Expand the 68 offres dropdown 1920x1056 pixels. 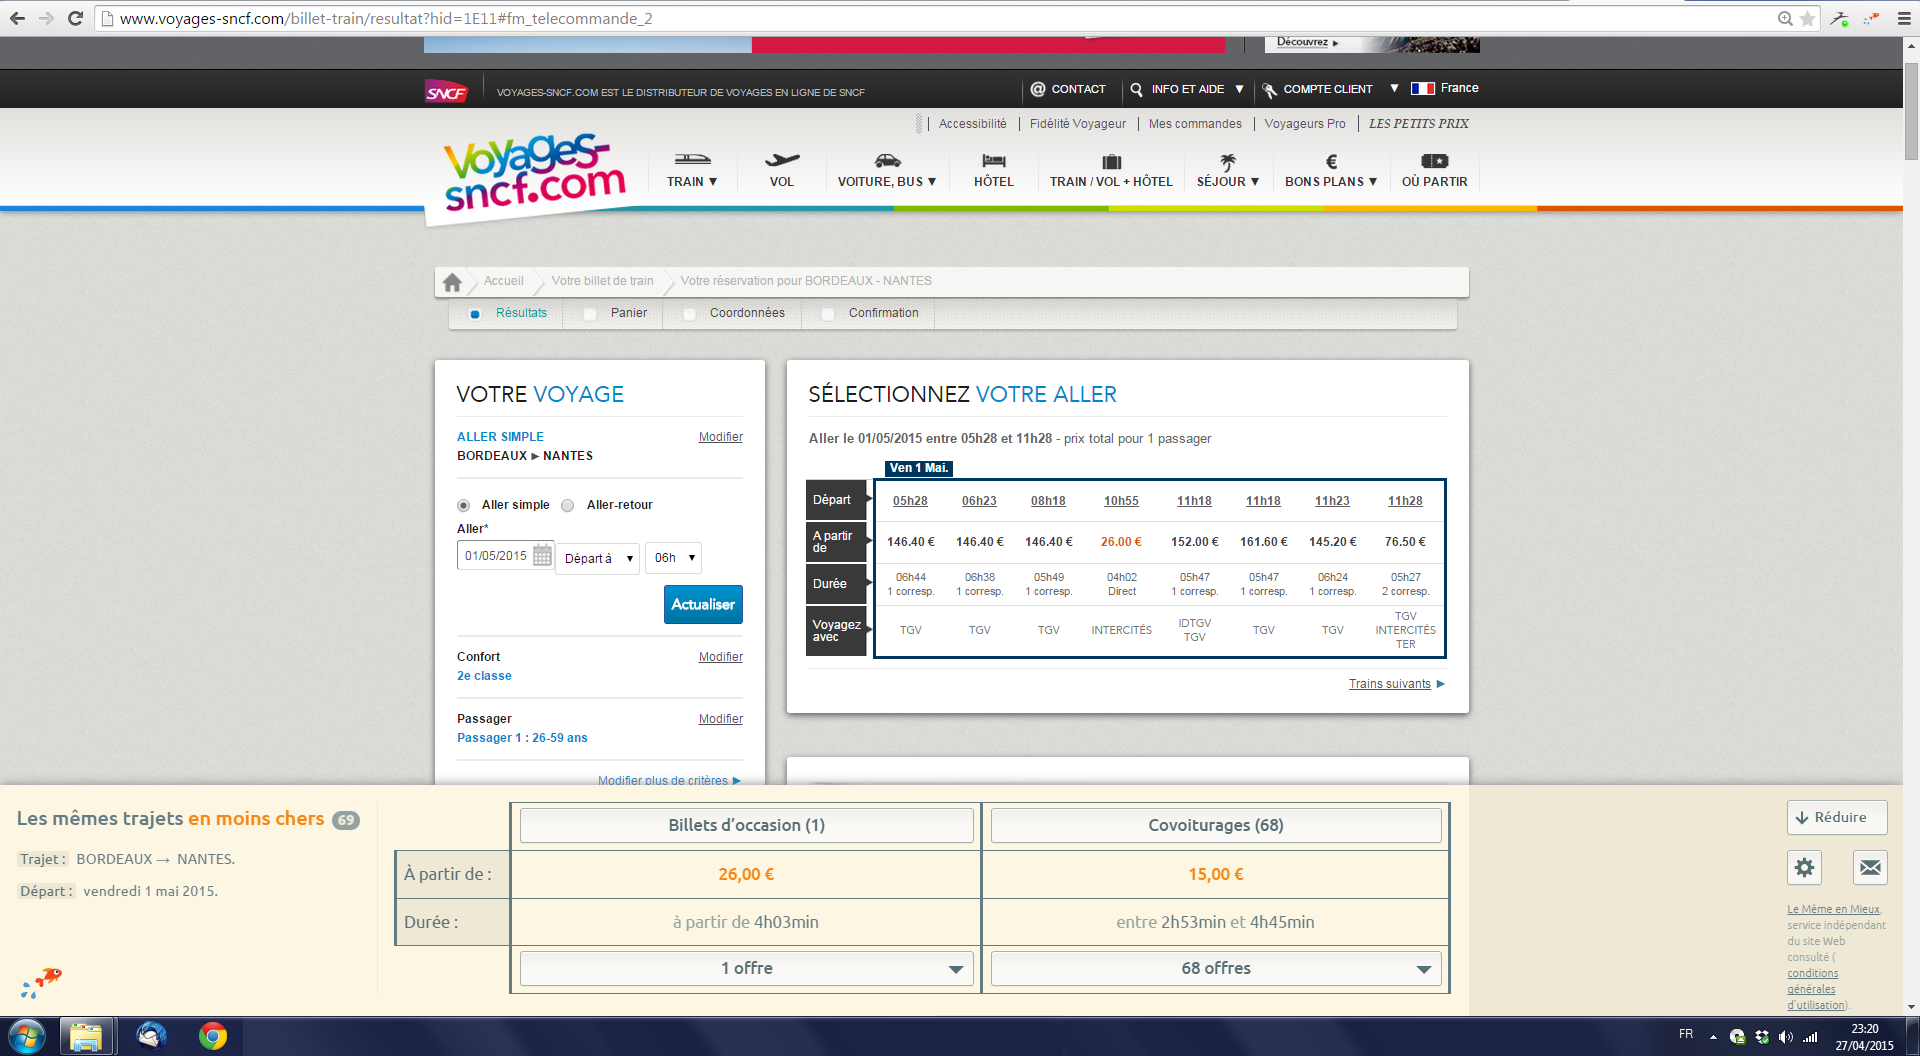1216,968
